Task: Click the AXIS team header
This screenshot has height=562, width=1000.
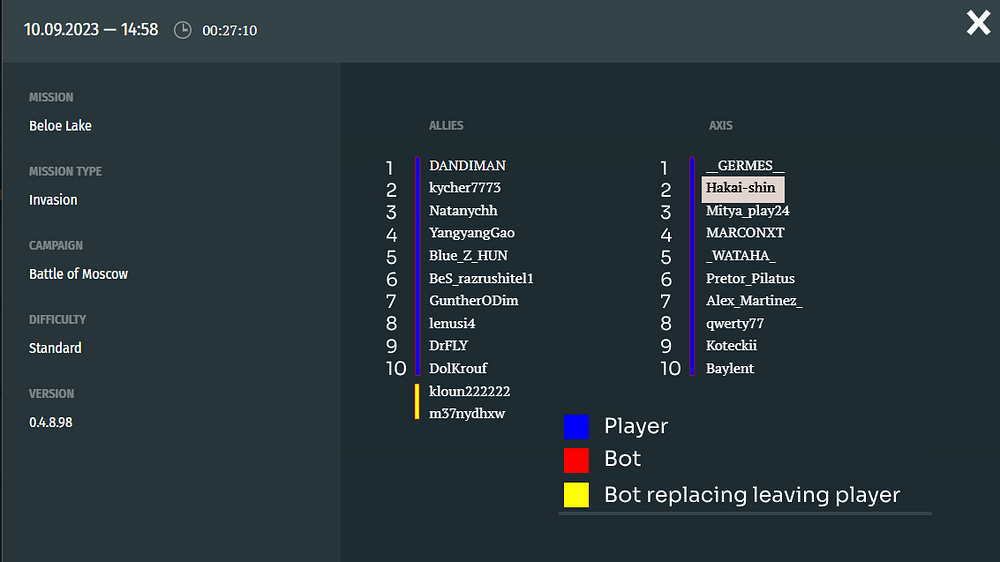Action: click(720, 126)
